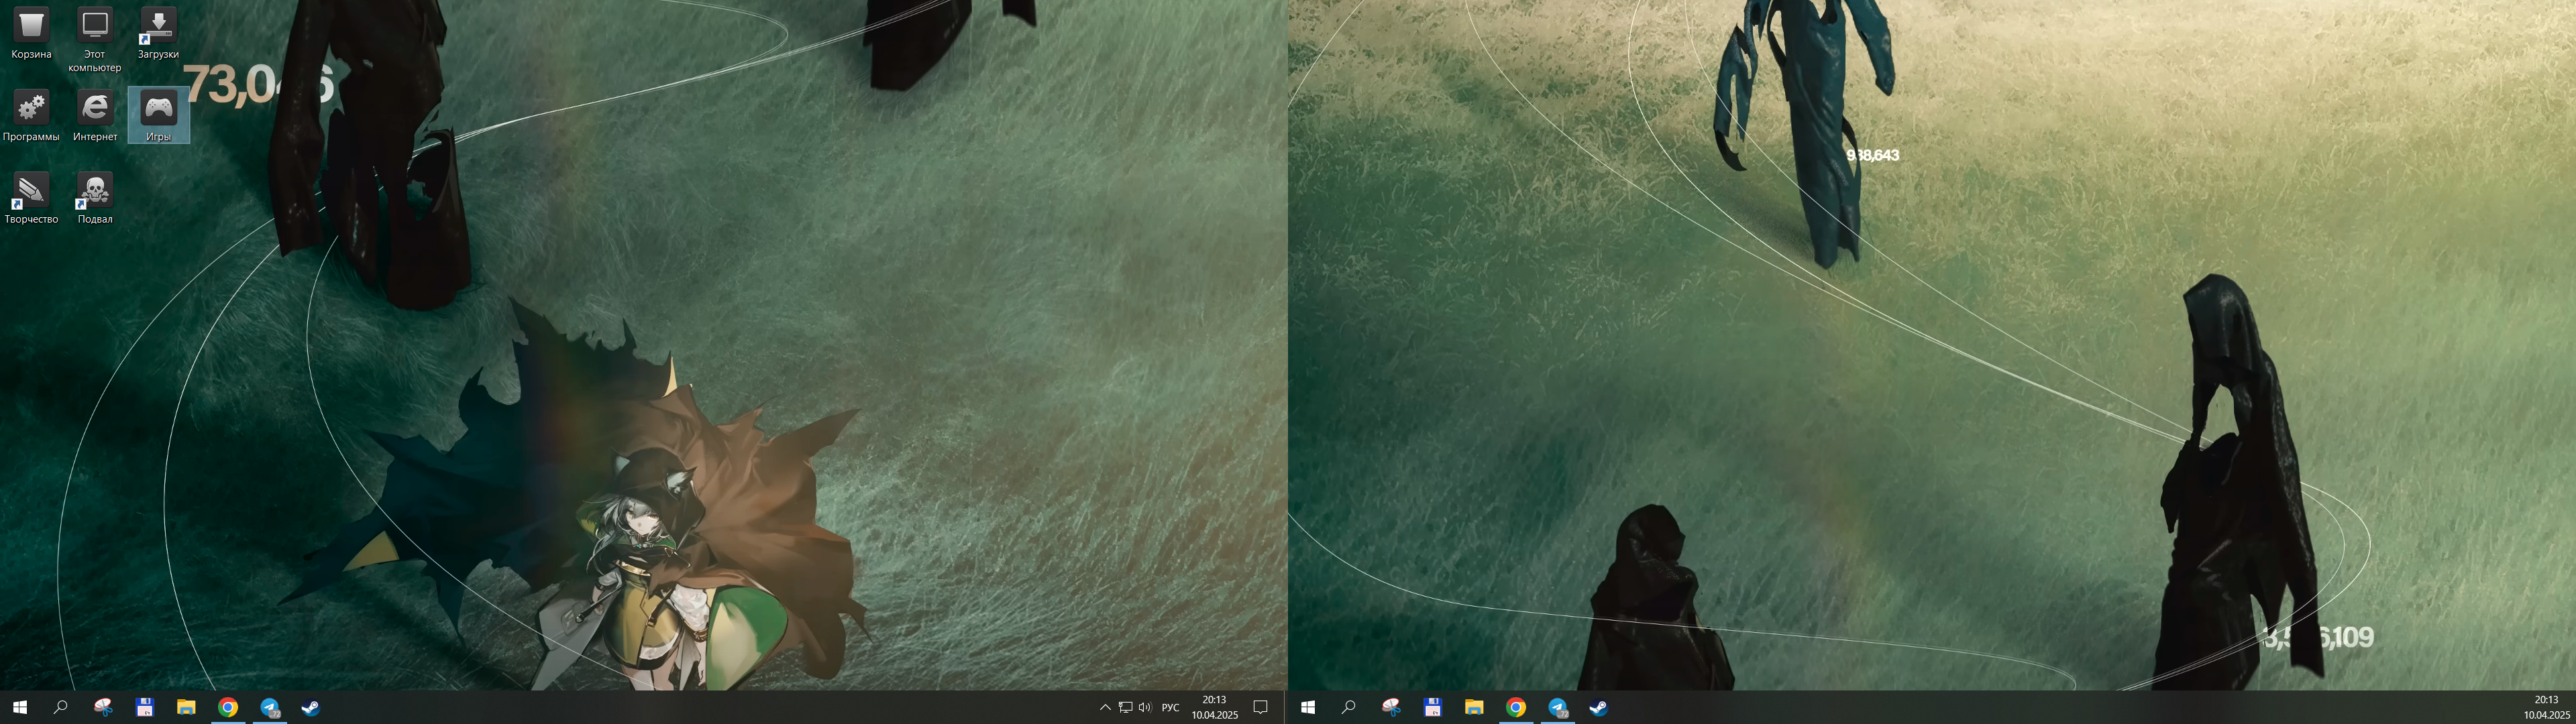Click Show desktop sliver on primary taskbar
The image size is (2576, 724).
(1284, 707)
